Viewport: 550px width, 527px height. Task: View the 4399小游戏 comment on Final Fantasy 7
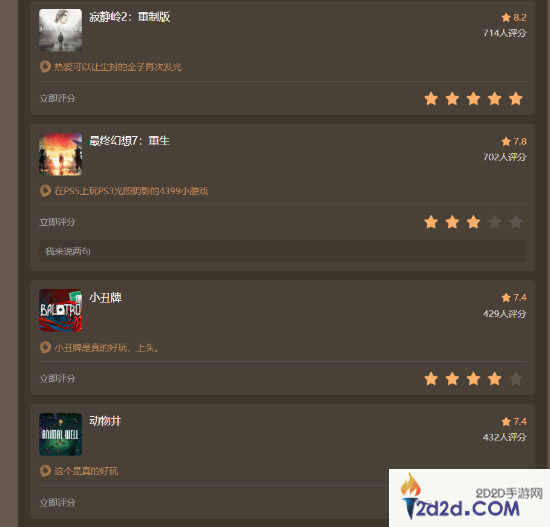click(131, 191)
